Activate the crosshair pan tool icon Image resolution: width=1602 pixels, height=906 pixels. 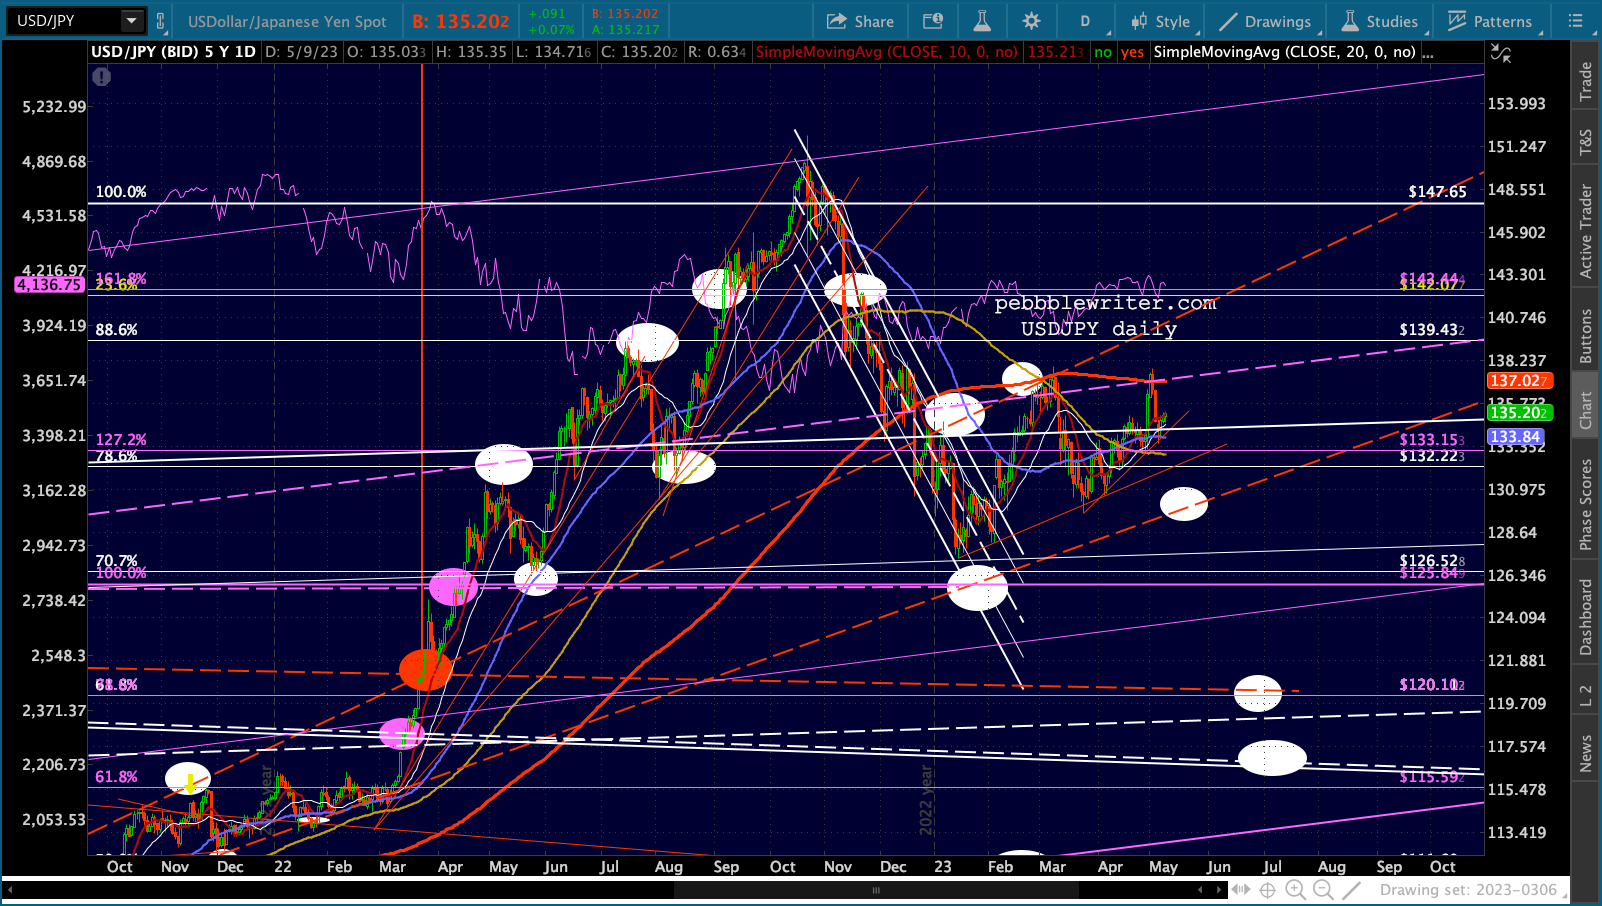(1267, 890)
